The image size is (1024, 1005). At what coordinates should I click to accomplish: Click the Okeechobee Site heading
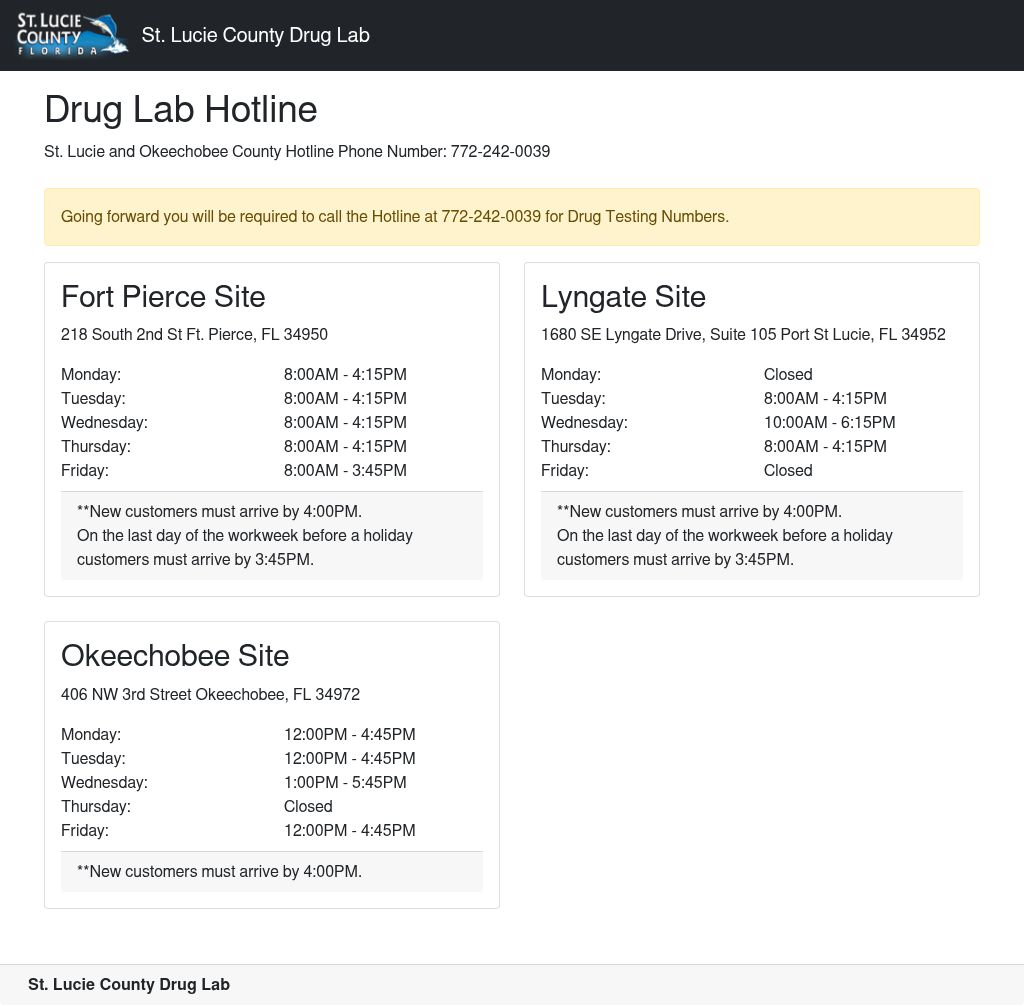175,656
